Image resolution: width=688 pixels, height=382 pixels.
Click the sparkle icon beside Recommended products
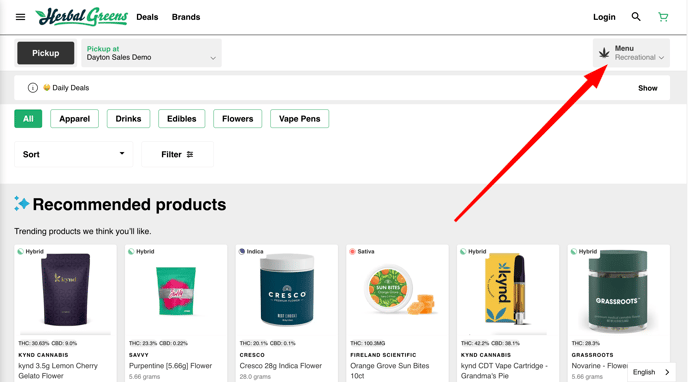(21, 204)
